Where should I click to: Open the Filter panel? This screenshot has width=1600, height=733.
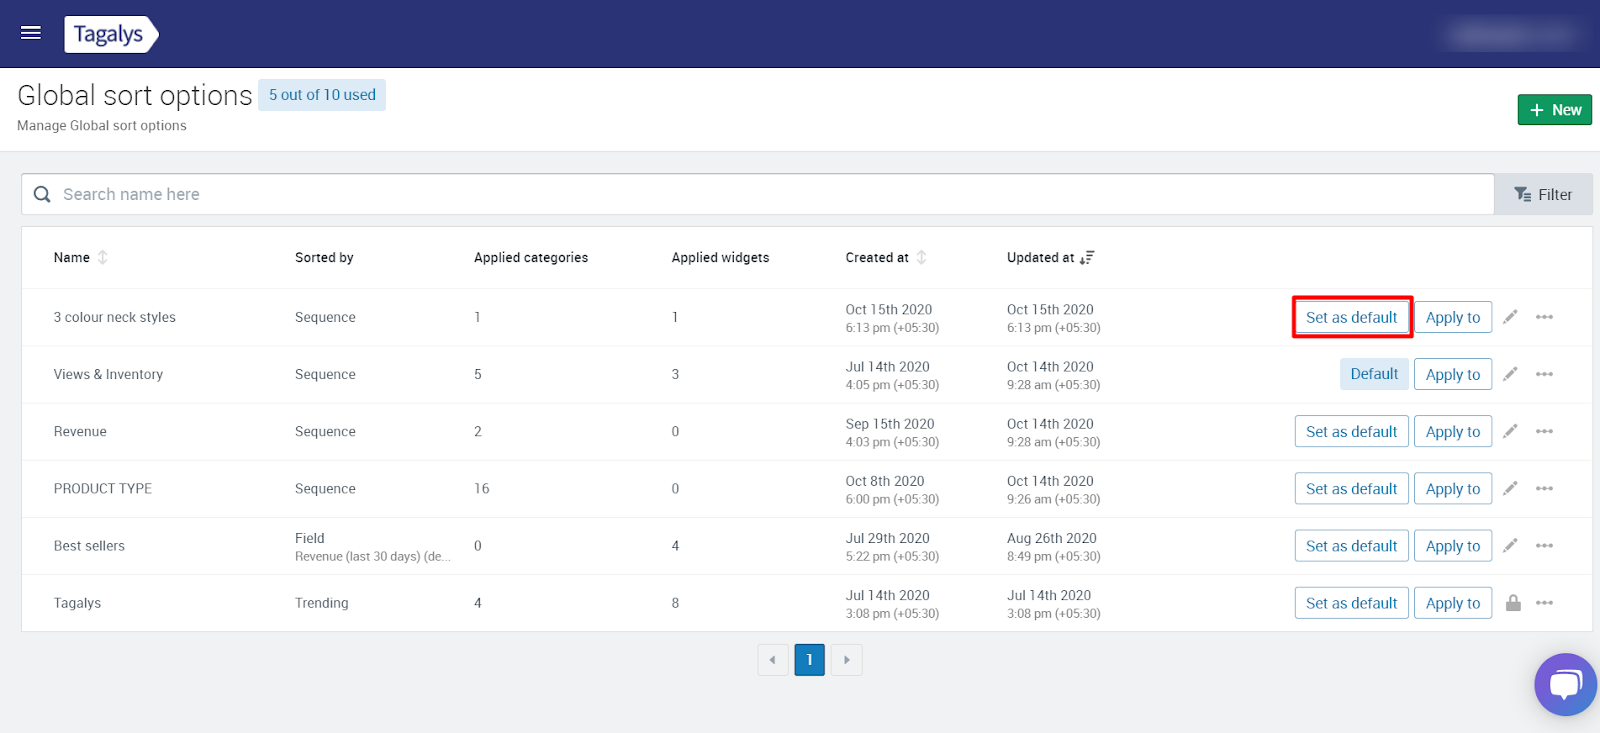[1543, 194]
